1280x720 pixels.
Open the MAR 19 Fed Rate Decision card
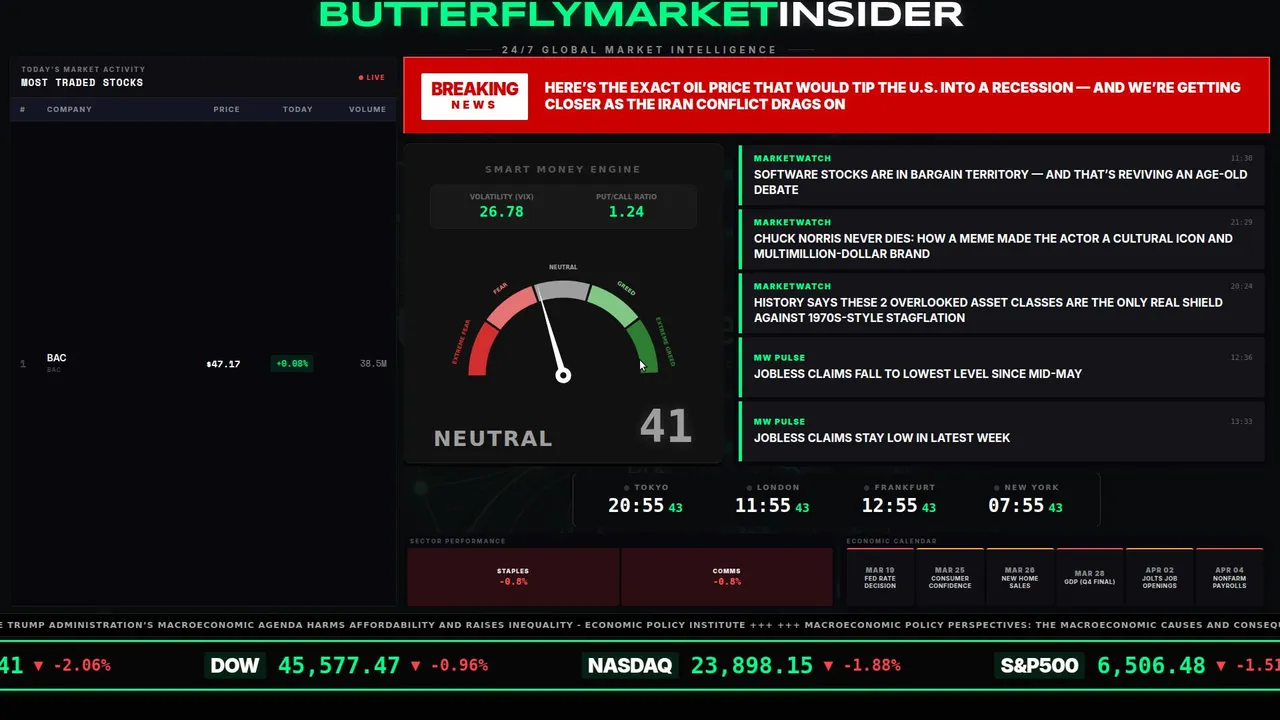point(880,577)
